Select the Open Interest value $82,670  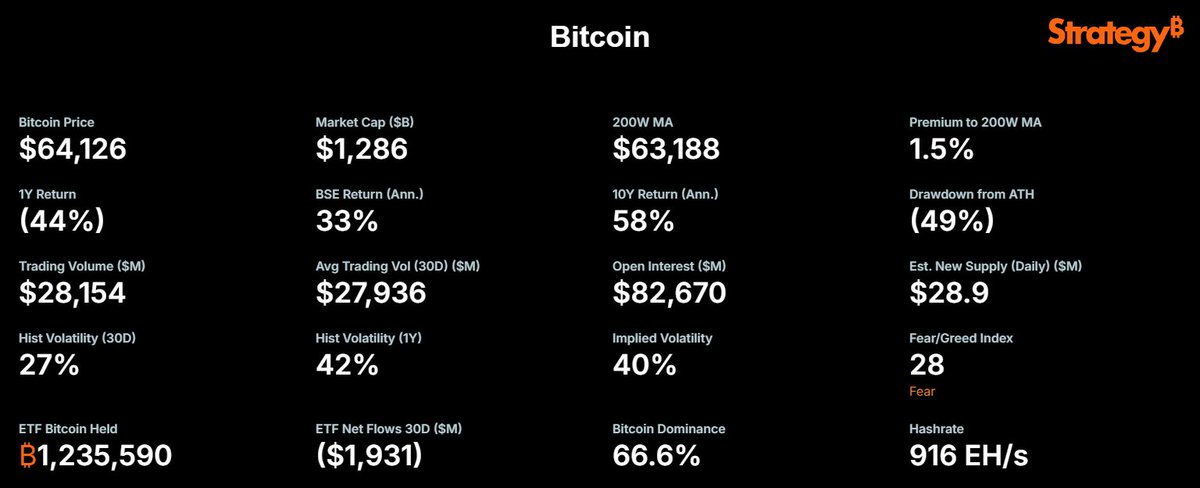pos(669,293)
